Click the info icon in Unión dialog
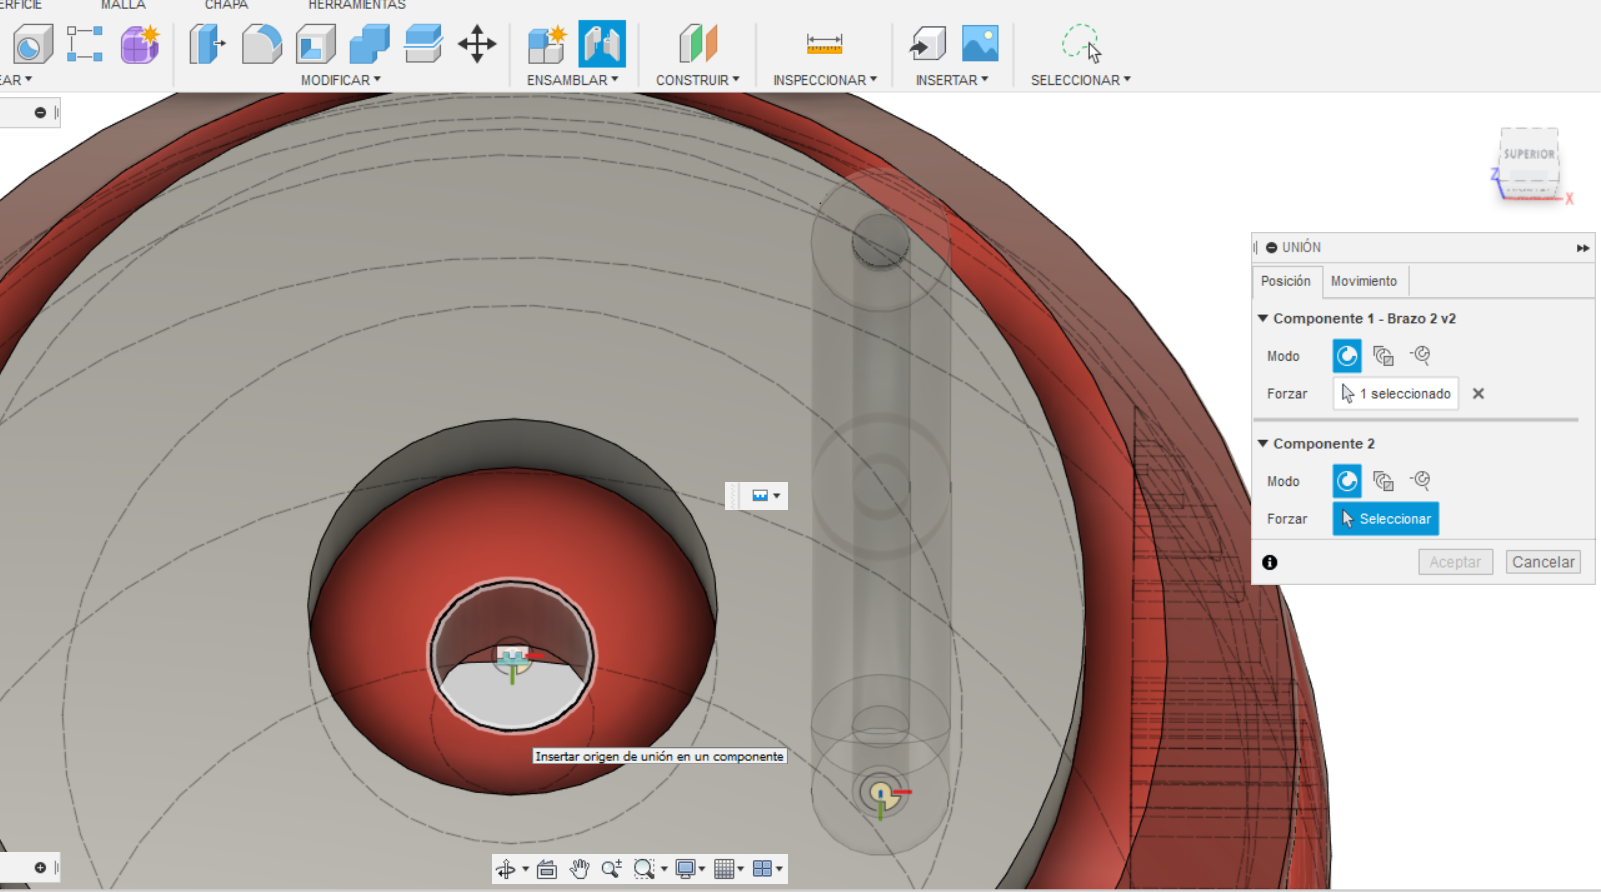This screenshot has height=892, width=1601. (1270, 562)
